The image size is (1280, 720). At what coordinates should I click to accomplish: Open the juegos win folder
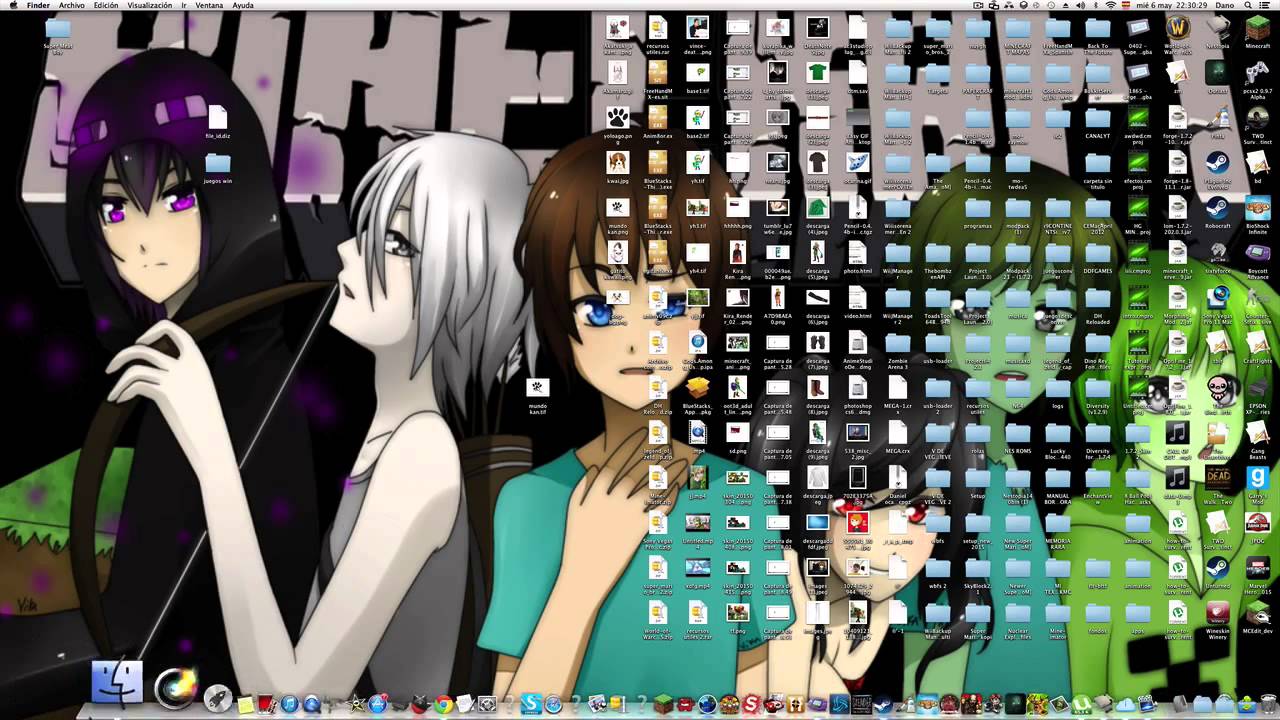[217, 163]
